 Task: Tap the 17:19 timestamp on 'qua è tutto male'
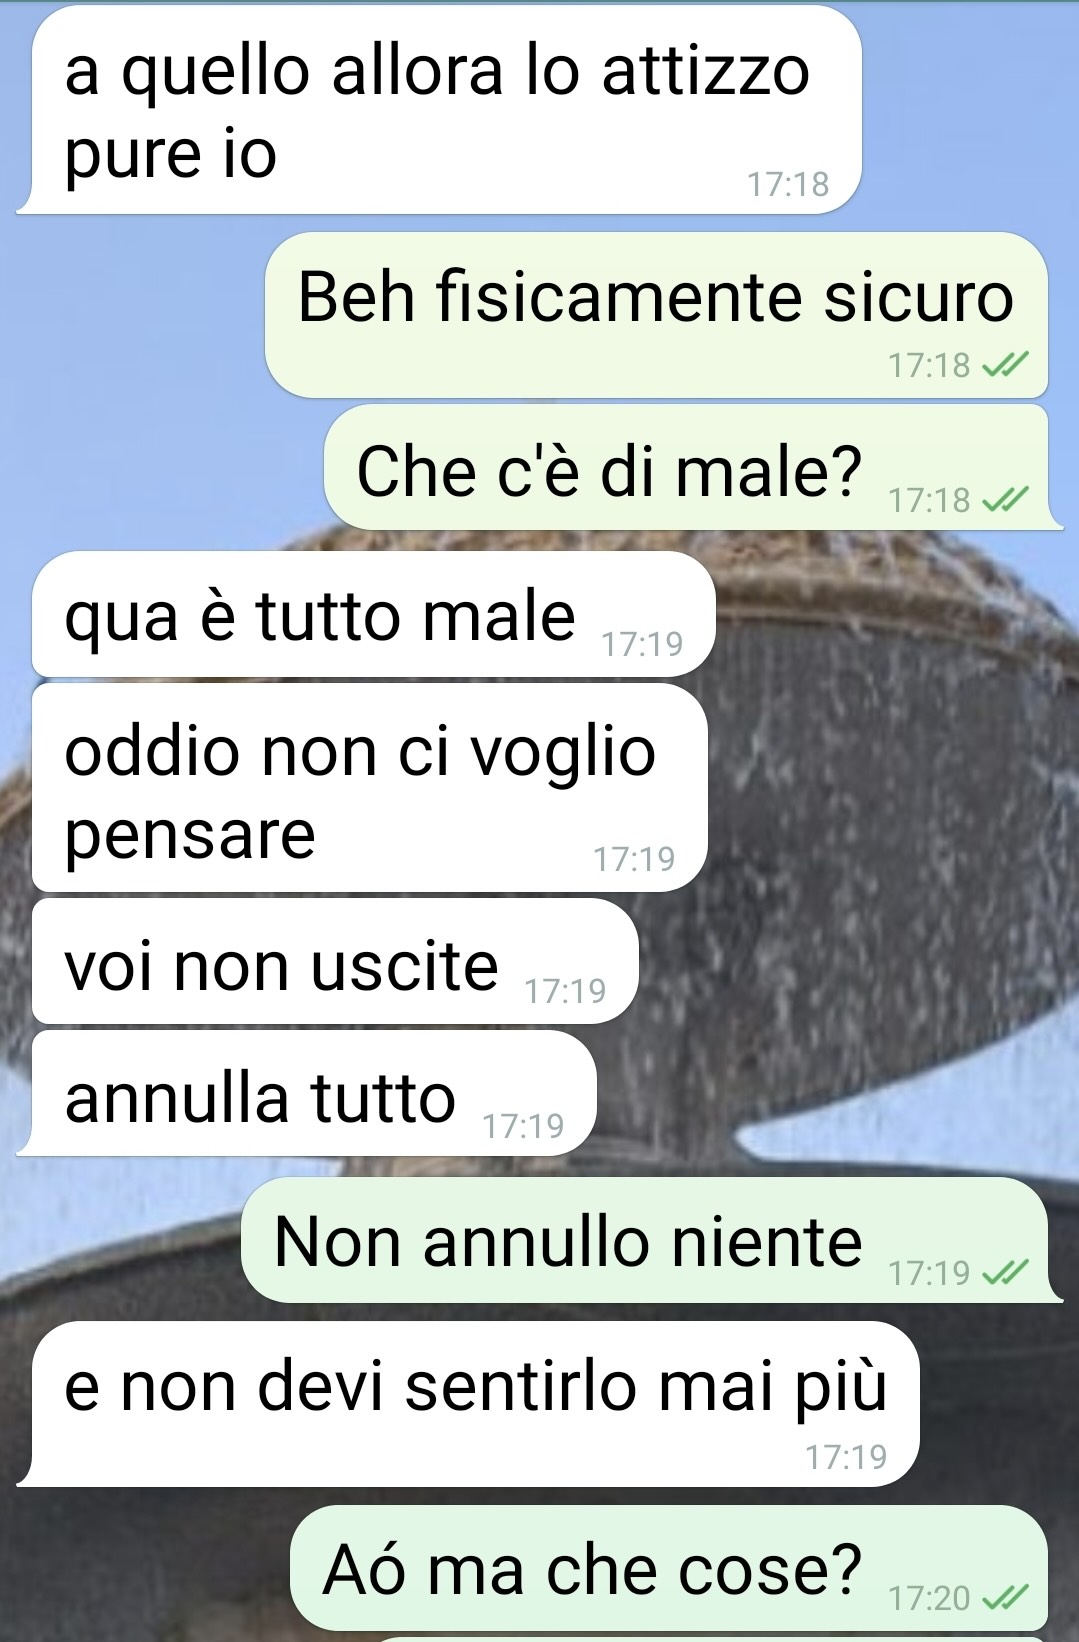click(x=642, y=644)
